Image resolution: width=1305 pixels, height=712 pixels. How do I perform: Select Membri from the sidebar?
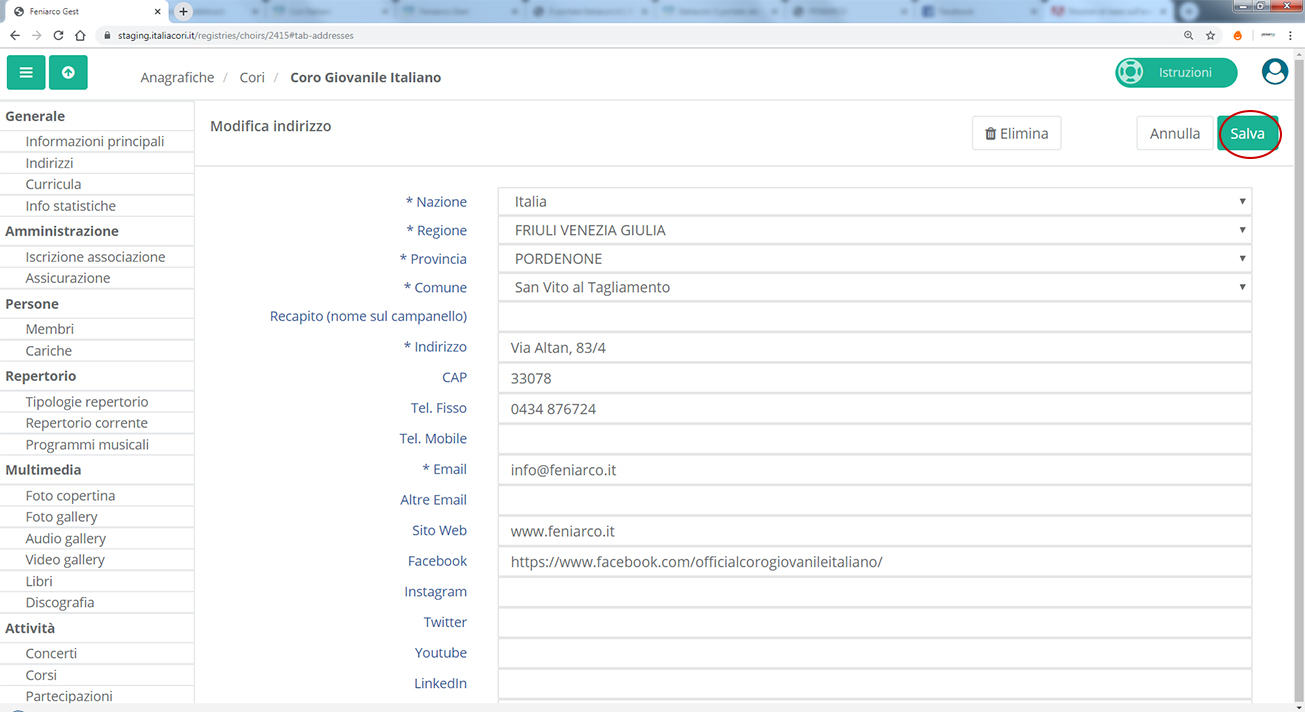(50, 329)
